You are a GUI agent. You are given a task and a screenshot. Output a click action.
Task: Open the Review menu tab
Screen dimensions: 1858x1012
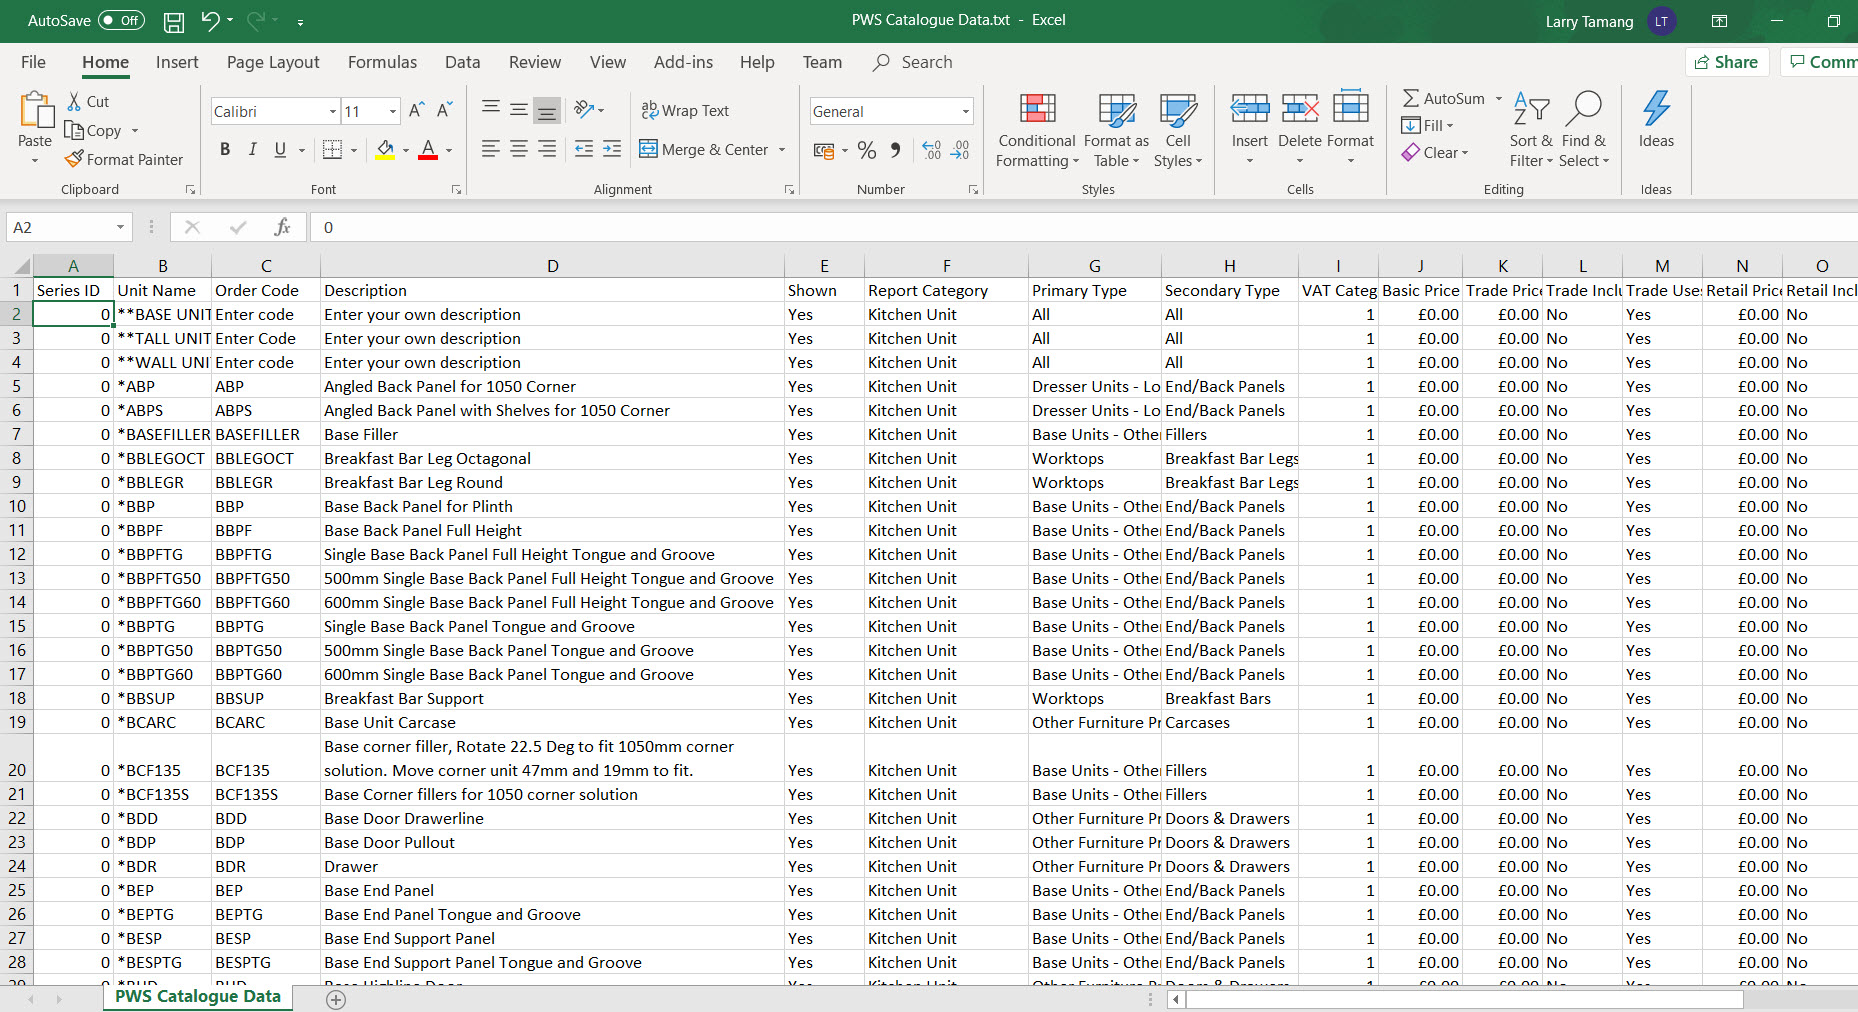click(534, 62)
